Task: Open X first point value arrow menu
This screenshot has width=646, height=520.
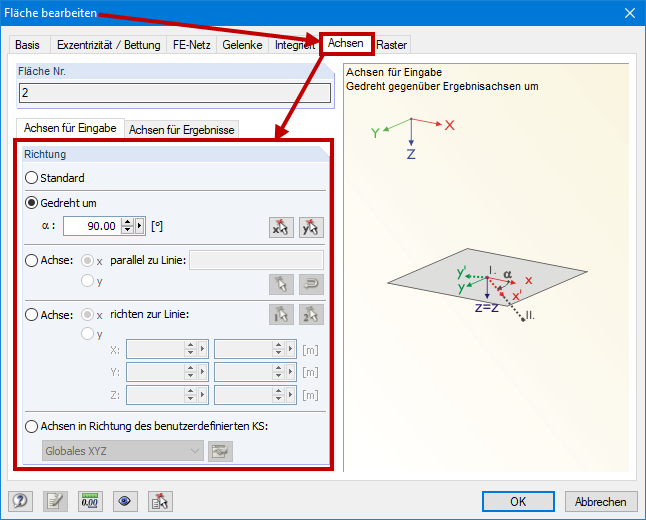Action: (203, 349)
